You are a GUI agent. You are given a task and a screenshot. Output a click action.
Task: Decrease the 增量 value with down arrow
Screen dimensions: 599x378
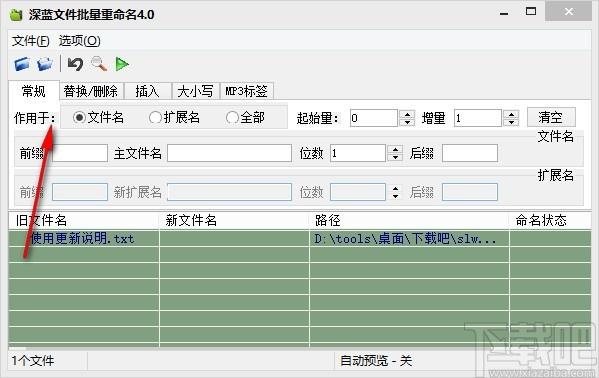coord(511,122)
